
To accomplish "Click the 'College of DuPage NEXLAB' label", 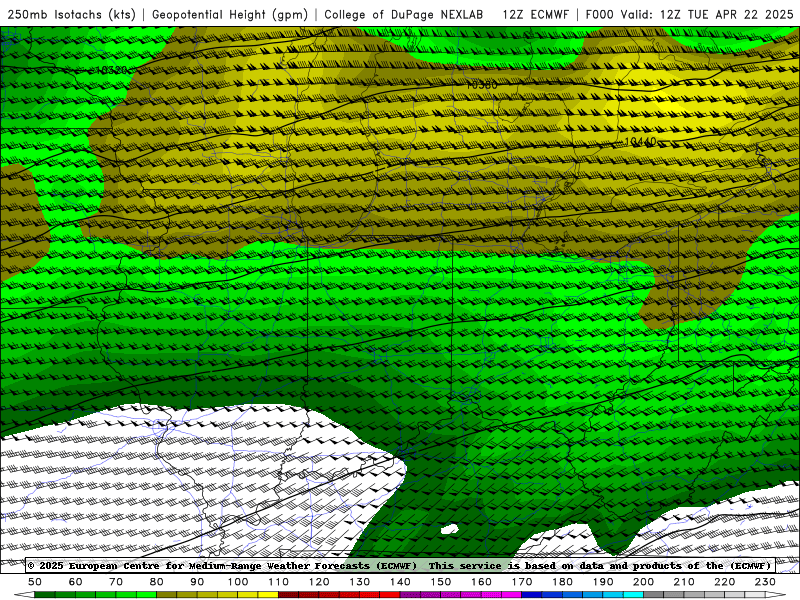I will point(403,14).
